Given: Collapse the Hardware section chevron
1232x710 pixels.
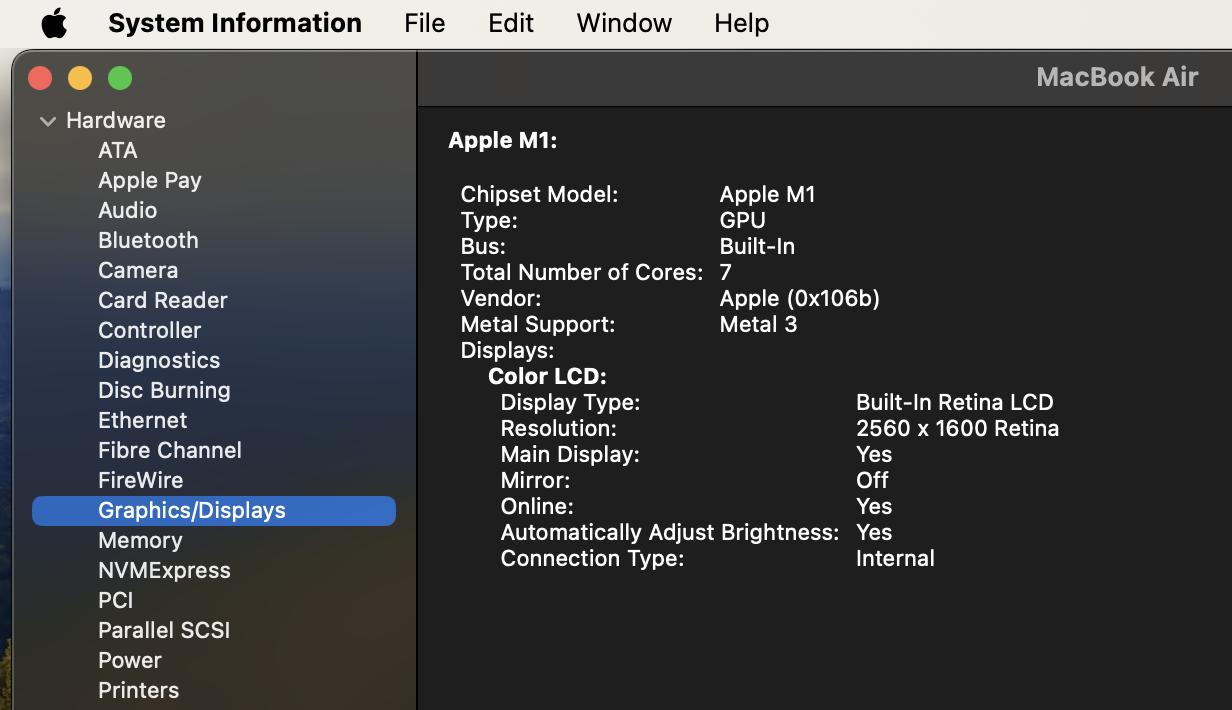Looking at the screenshot, I should tap(47, 121).
